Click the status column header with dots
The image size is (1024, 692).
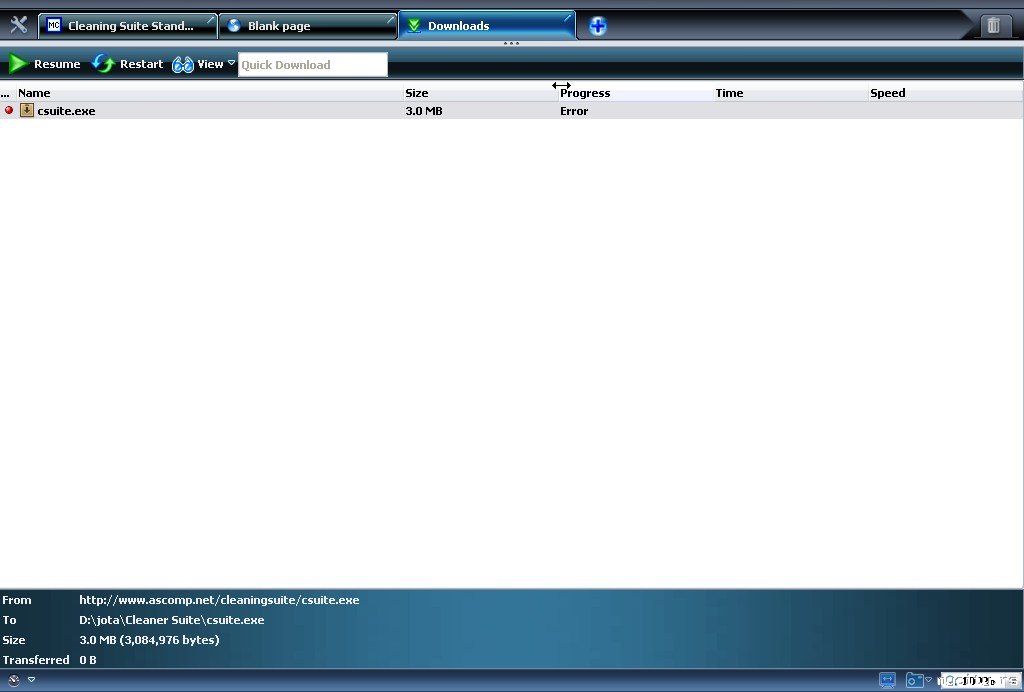(x=7, y=93)
